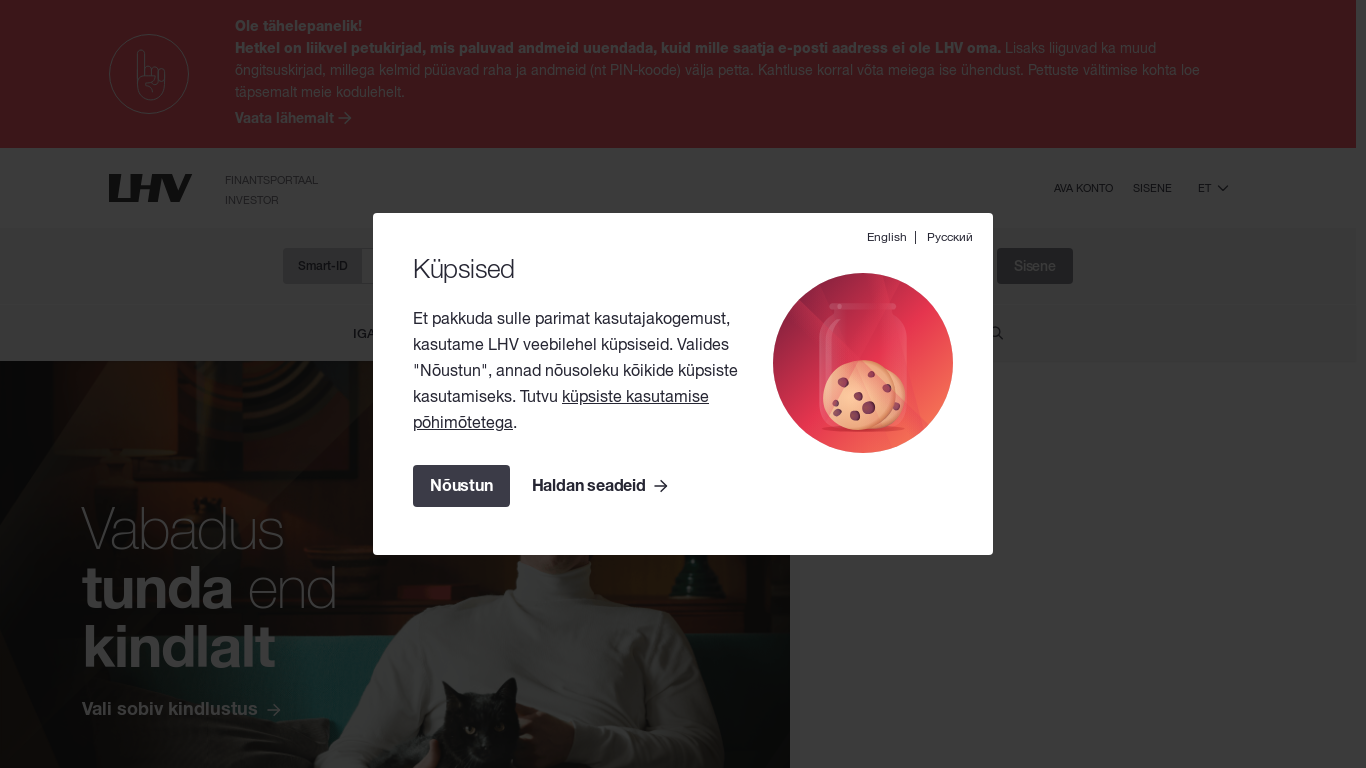Screen dimensions: 1366x768
Task: Click the arrow next to Haldan seadeid
Action: [x=661, y=486]
